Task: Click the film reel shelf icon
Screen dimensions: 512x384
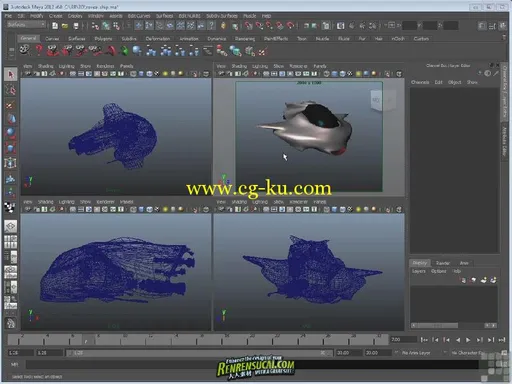Action: pos(24,51)
